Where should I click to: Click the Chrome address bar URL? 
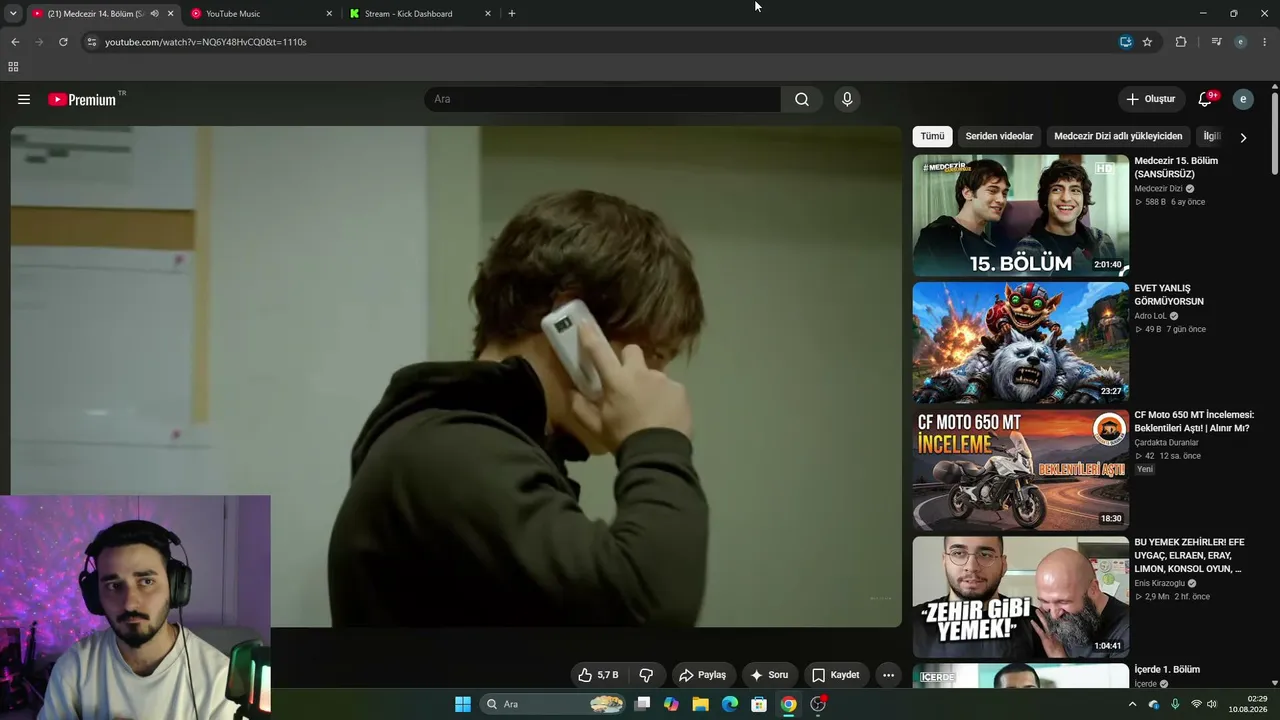[206, 42]
